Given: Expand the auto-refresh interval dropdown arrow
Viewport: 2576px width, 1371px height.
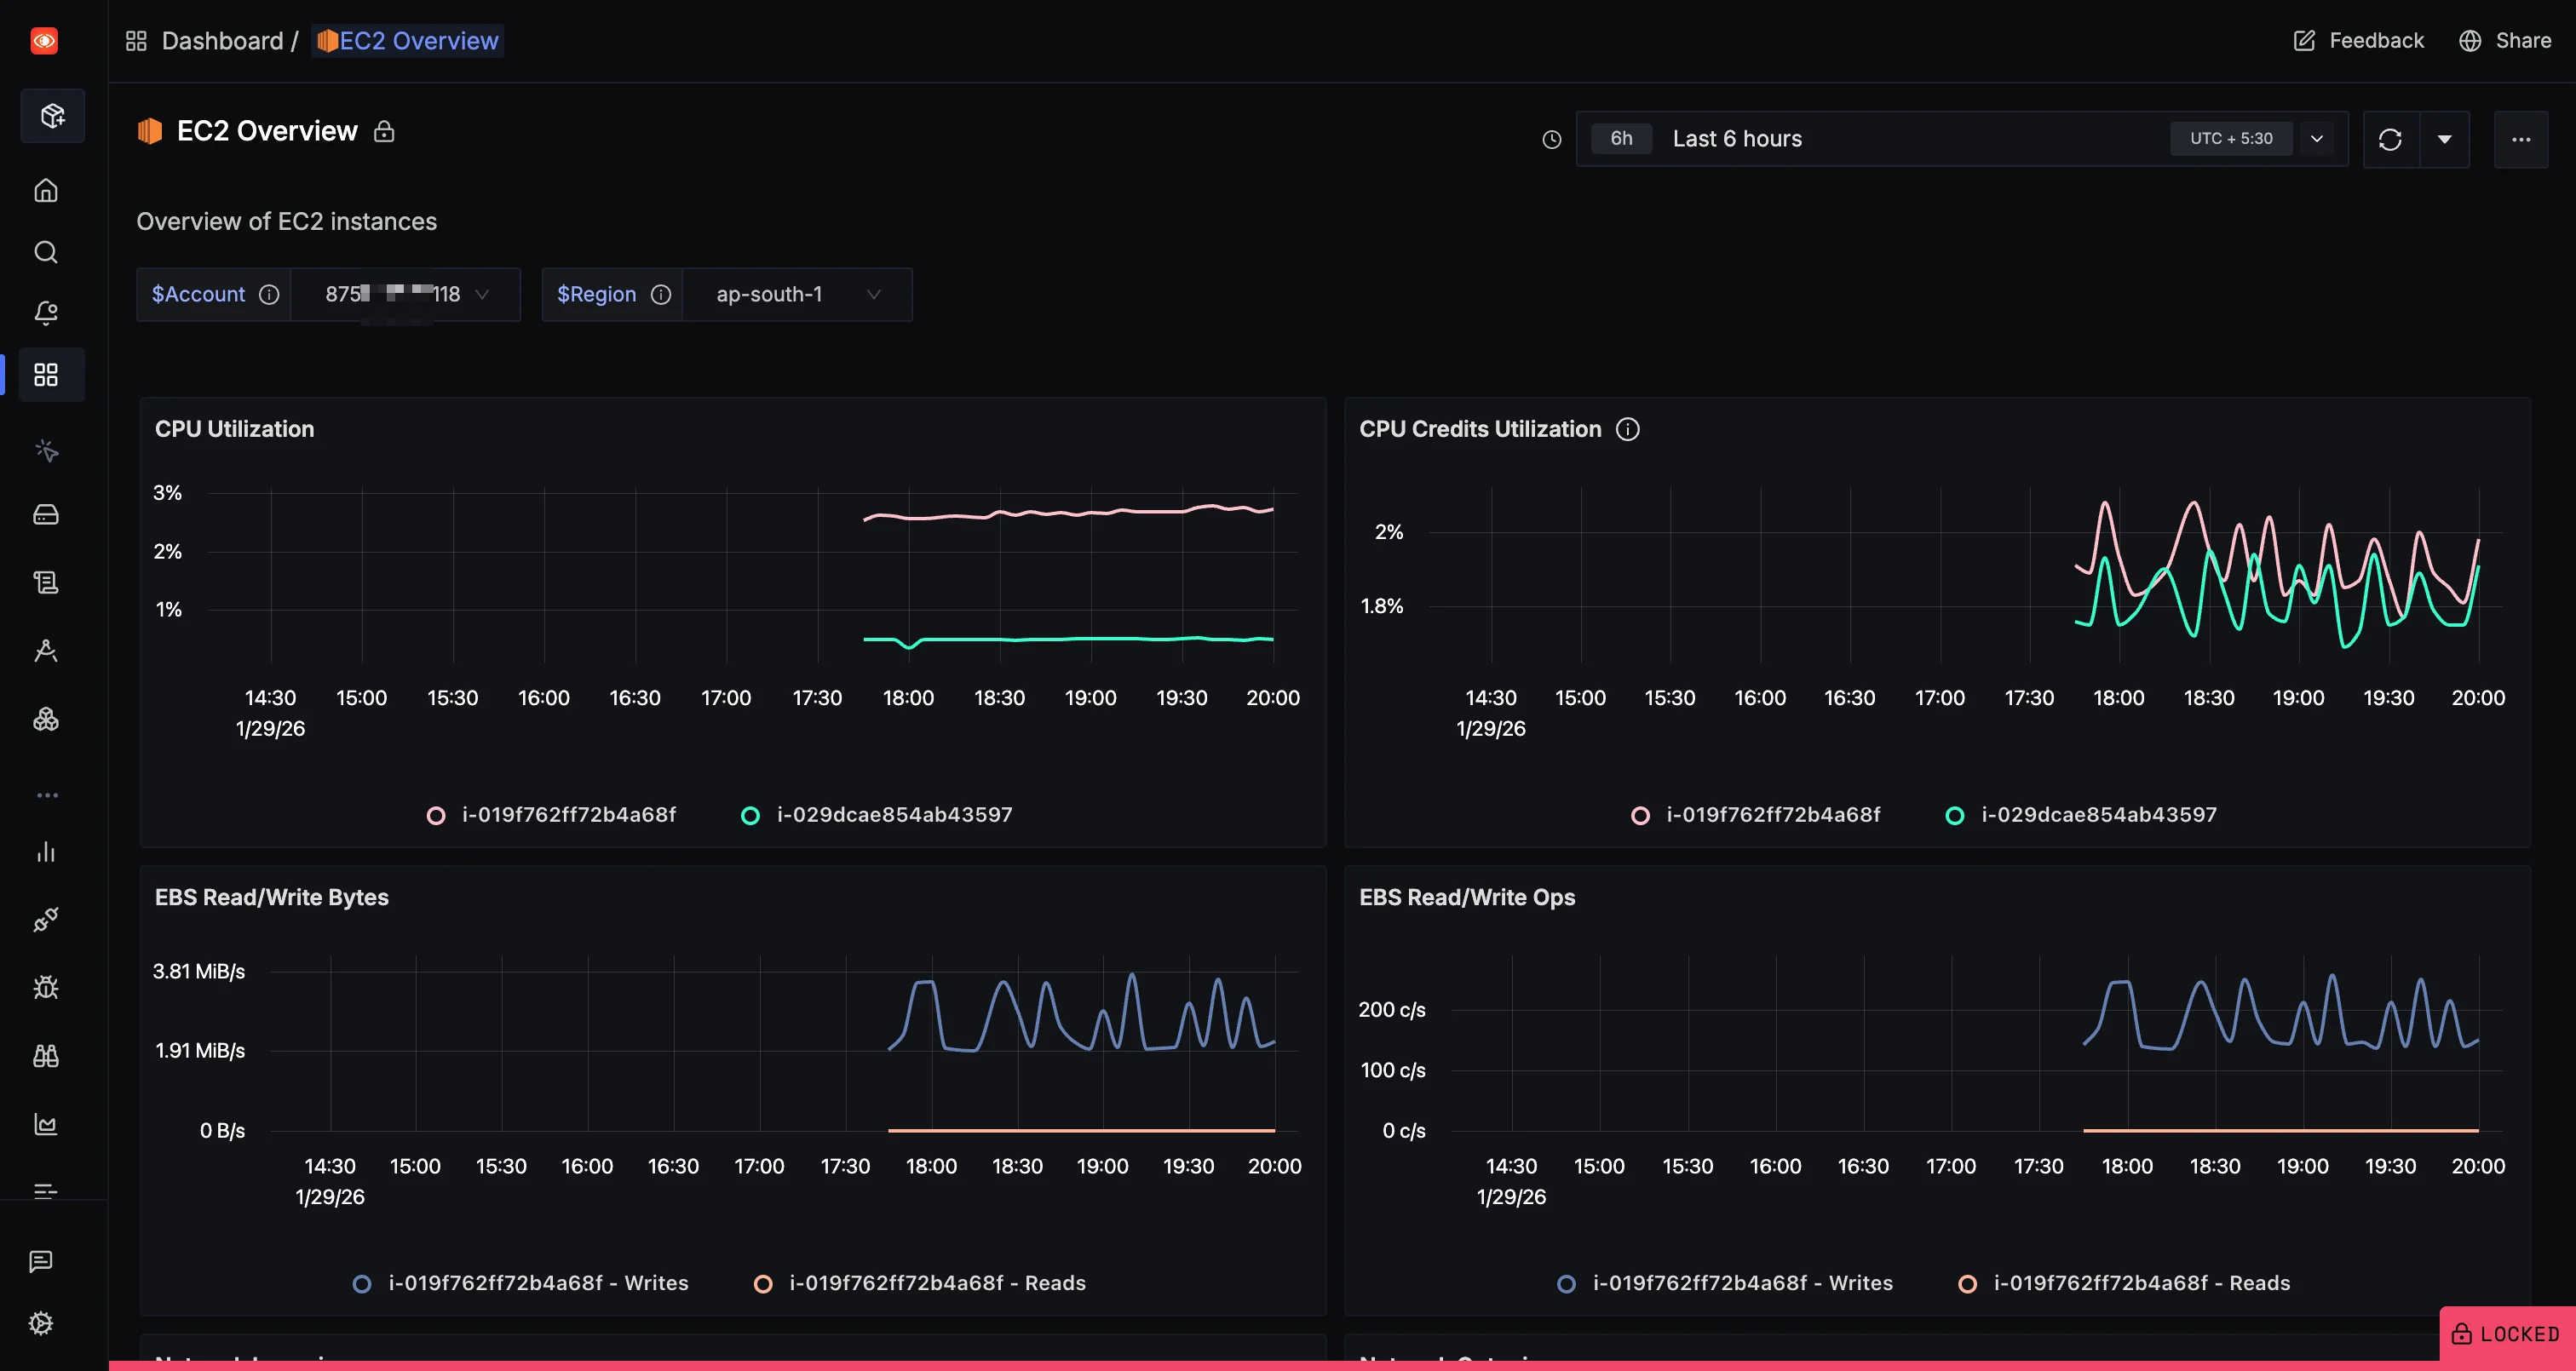Looking at the screenshot, I should (2445, 139).
